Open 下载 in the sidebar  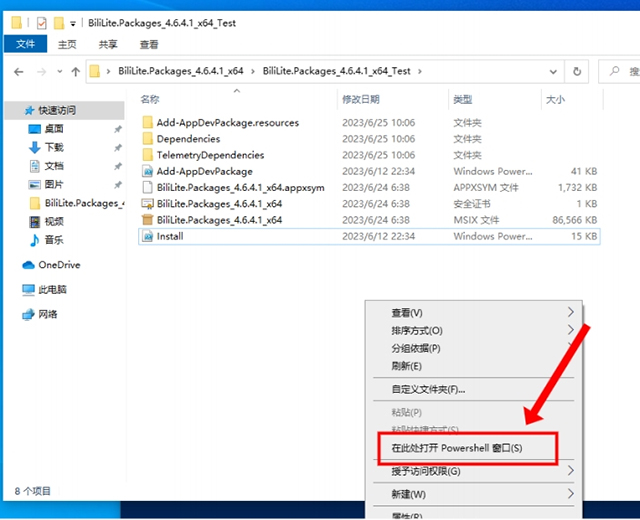pyautogui.click(x=54, y=147)
